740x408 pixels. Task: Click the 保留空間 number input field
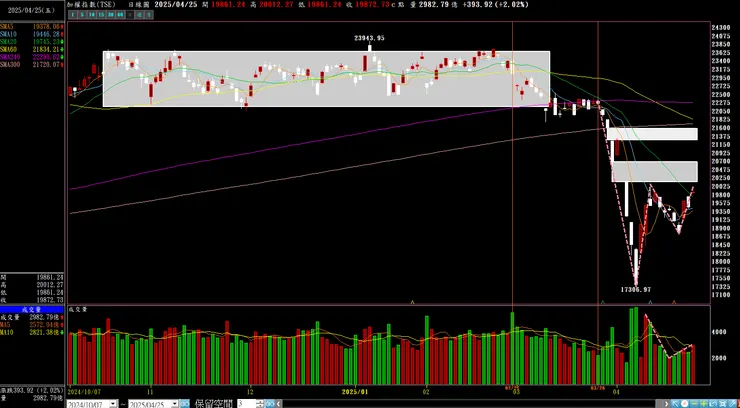(x=246, y=404)
